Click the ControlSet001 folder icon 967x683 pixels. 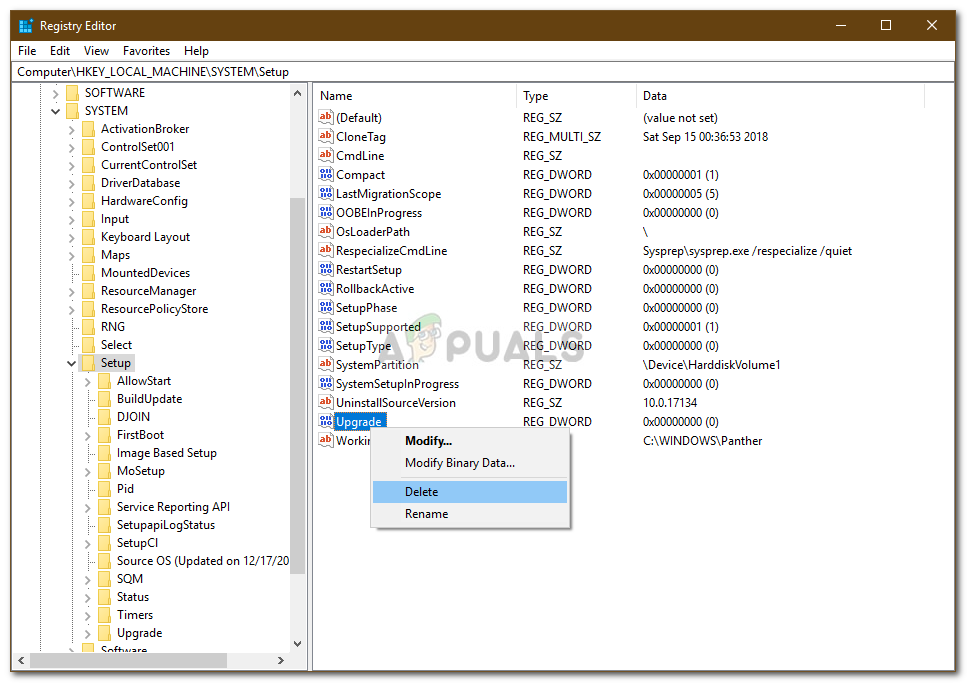click(x=88, y=147)
